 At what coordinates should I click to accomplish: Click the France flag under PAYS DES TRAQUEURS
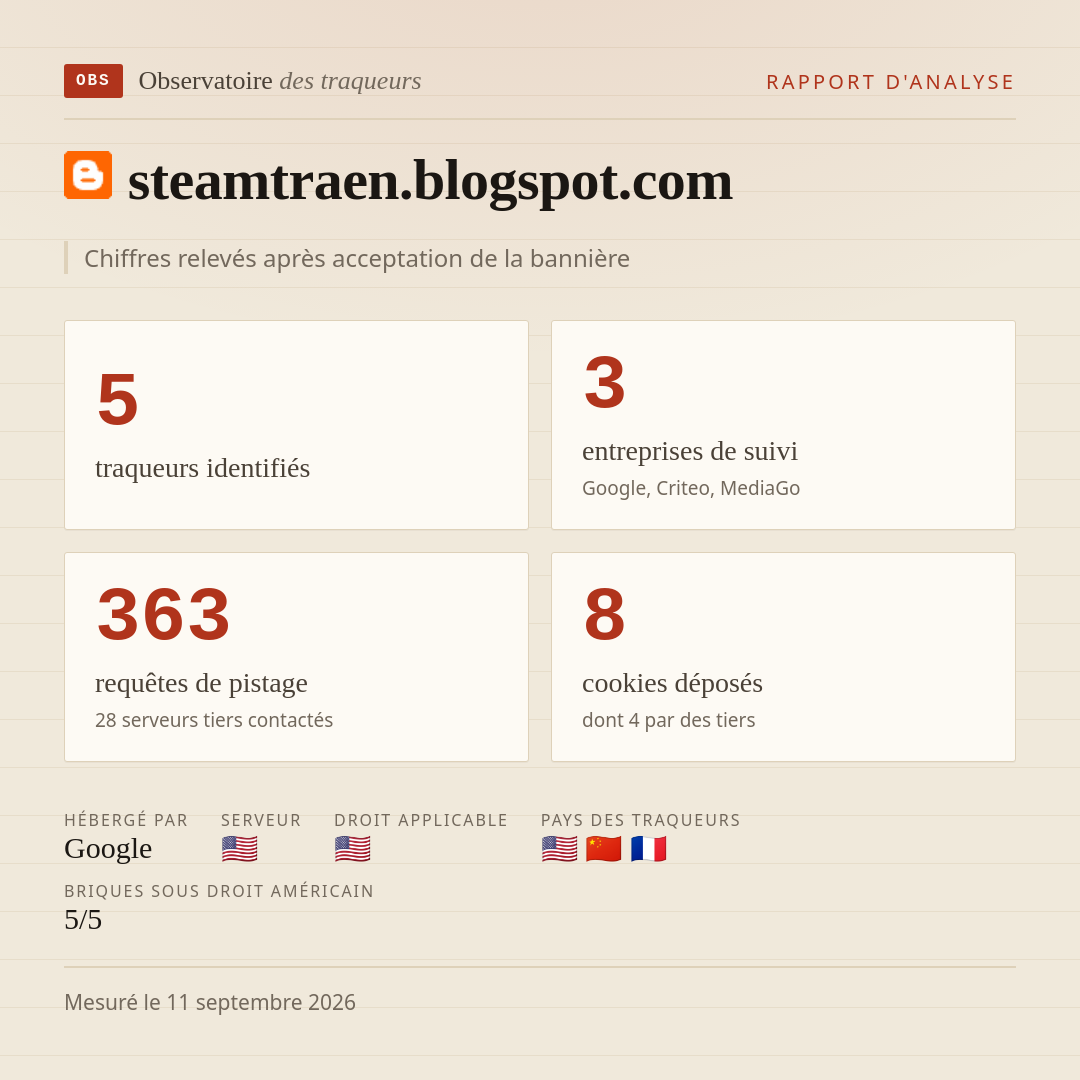648,849
